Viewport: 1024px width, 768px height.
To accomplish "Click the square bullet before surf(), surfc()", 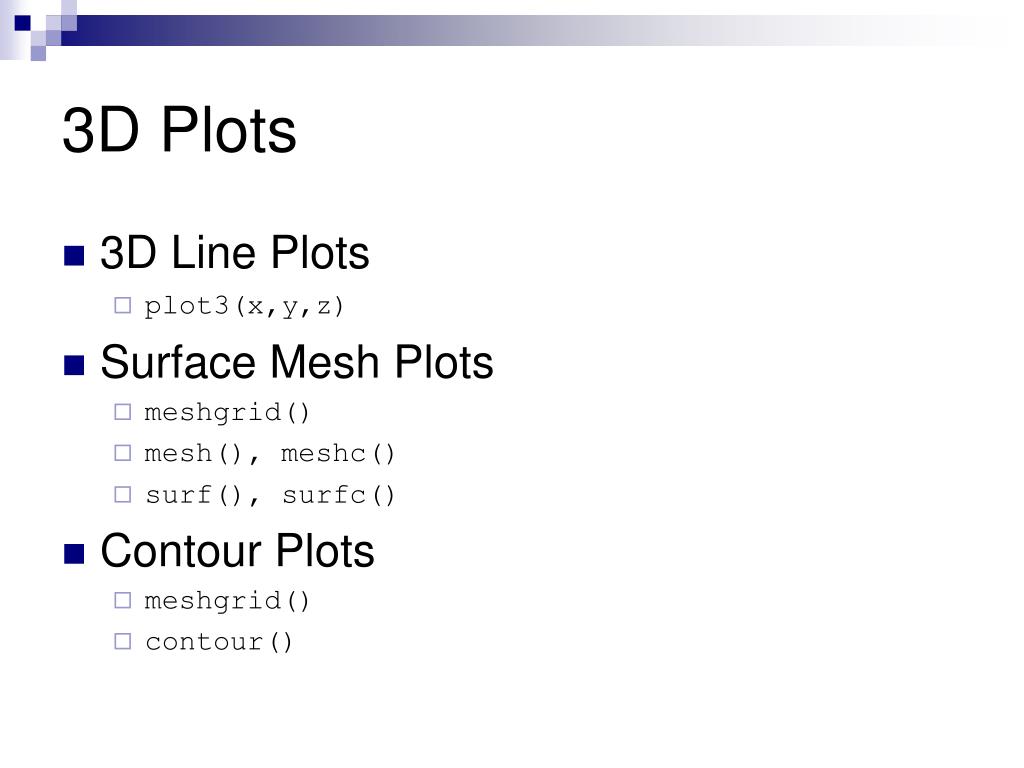I will [x=123, y=494].
